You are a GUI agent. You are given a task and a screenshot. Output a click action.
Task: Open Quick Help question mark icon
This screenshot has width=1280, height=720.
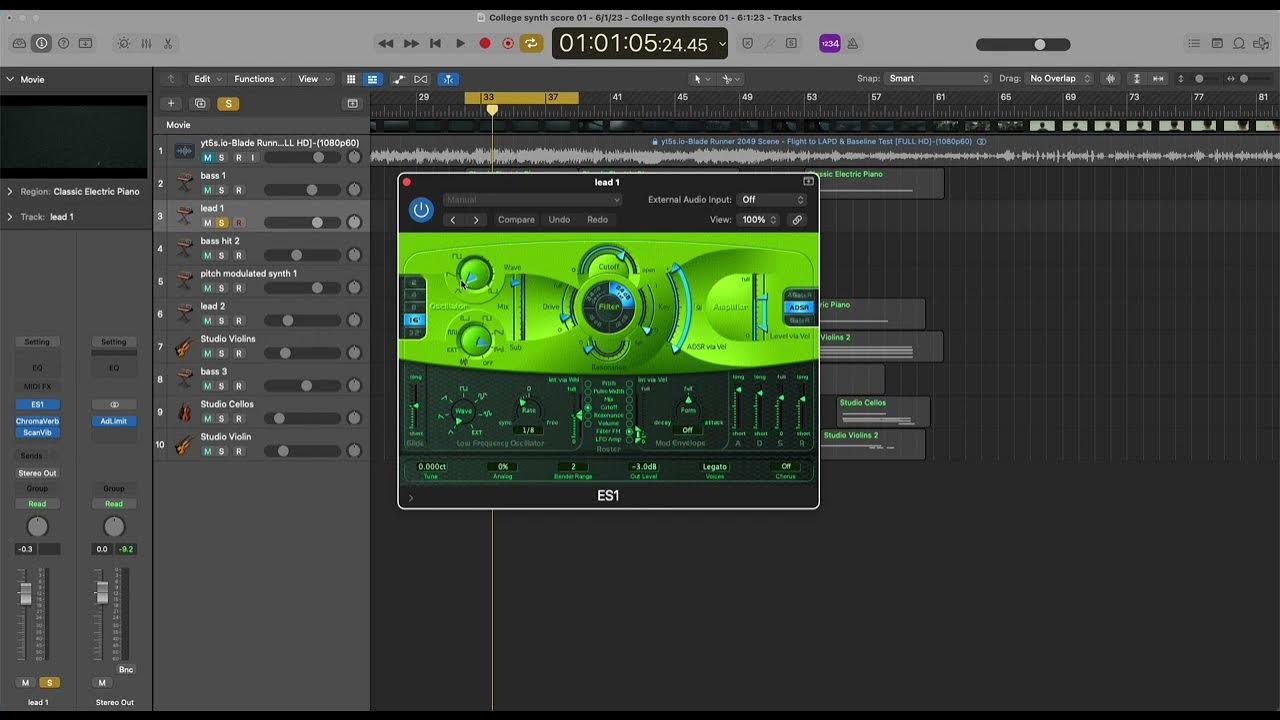coord(63,43)
